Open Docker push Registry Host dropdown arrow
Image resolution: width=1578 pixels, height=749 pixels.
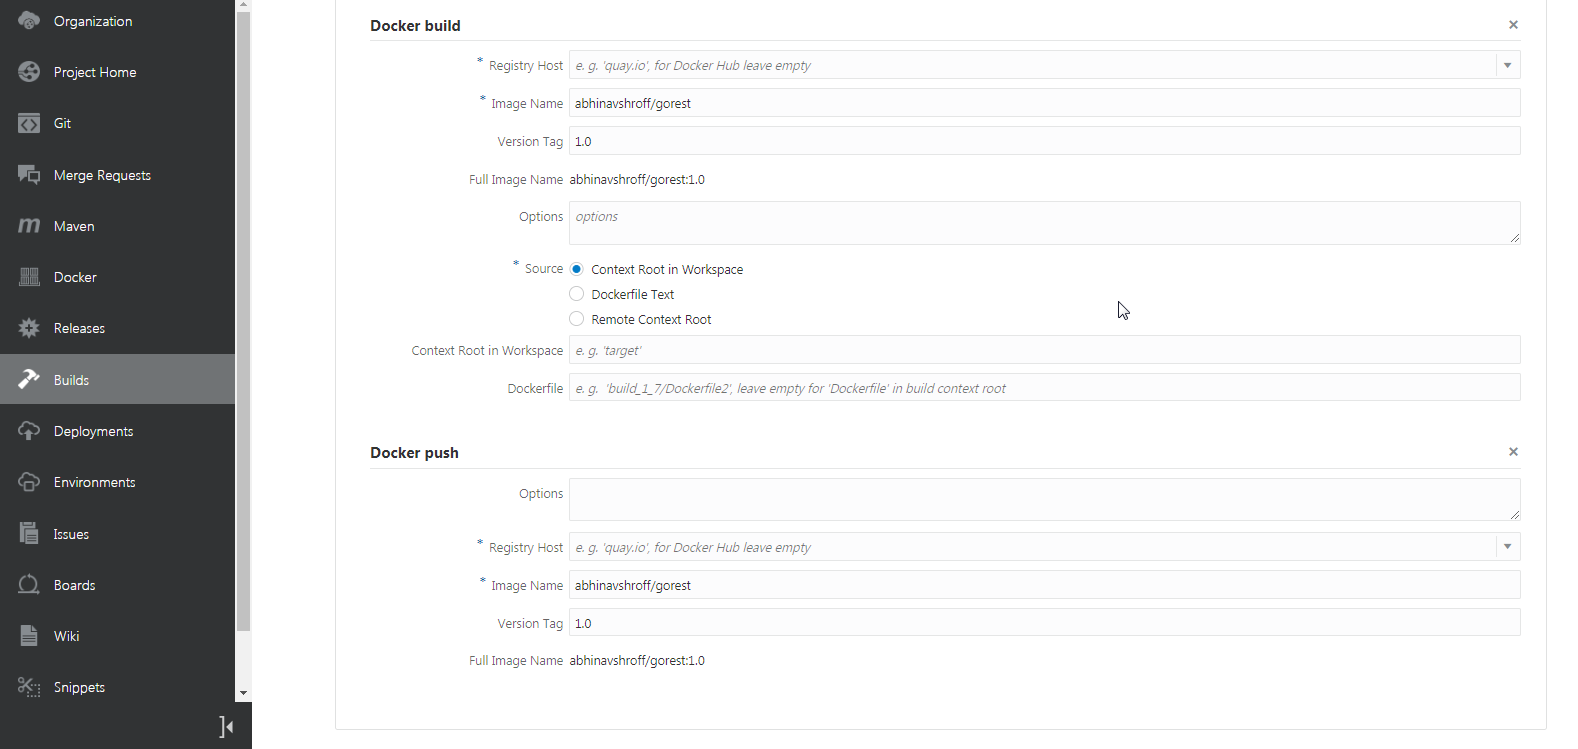tap(1508, 547)
